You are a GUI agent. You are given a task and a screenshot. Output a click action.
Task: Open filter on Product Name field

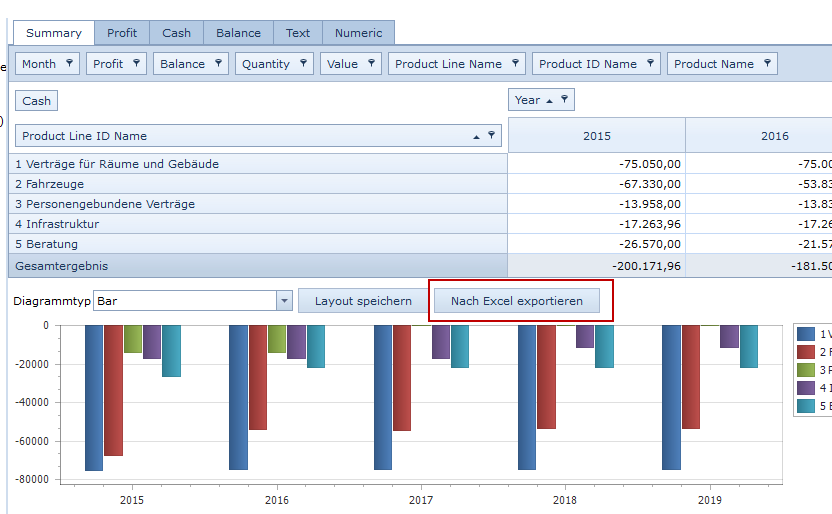coord(767,63)
